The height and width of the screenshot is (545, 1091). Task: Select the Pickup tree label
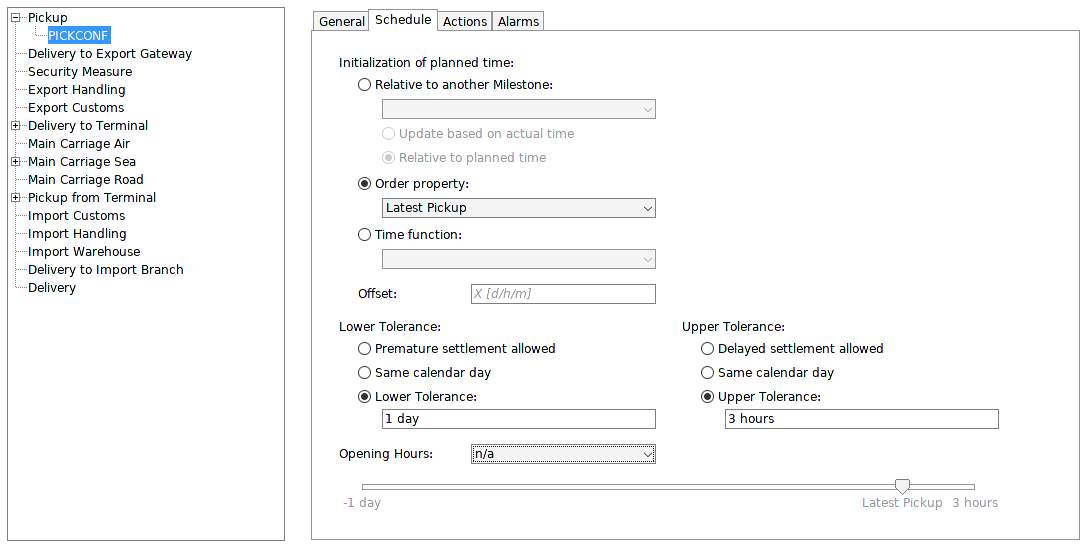(48, 18)
